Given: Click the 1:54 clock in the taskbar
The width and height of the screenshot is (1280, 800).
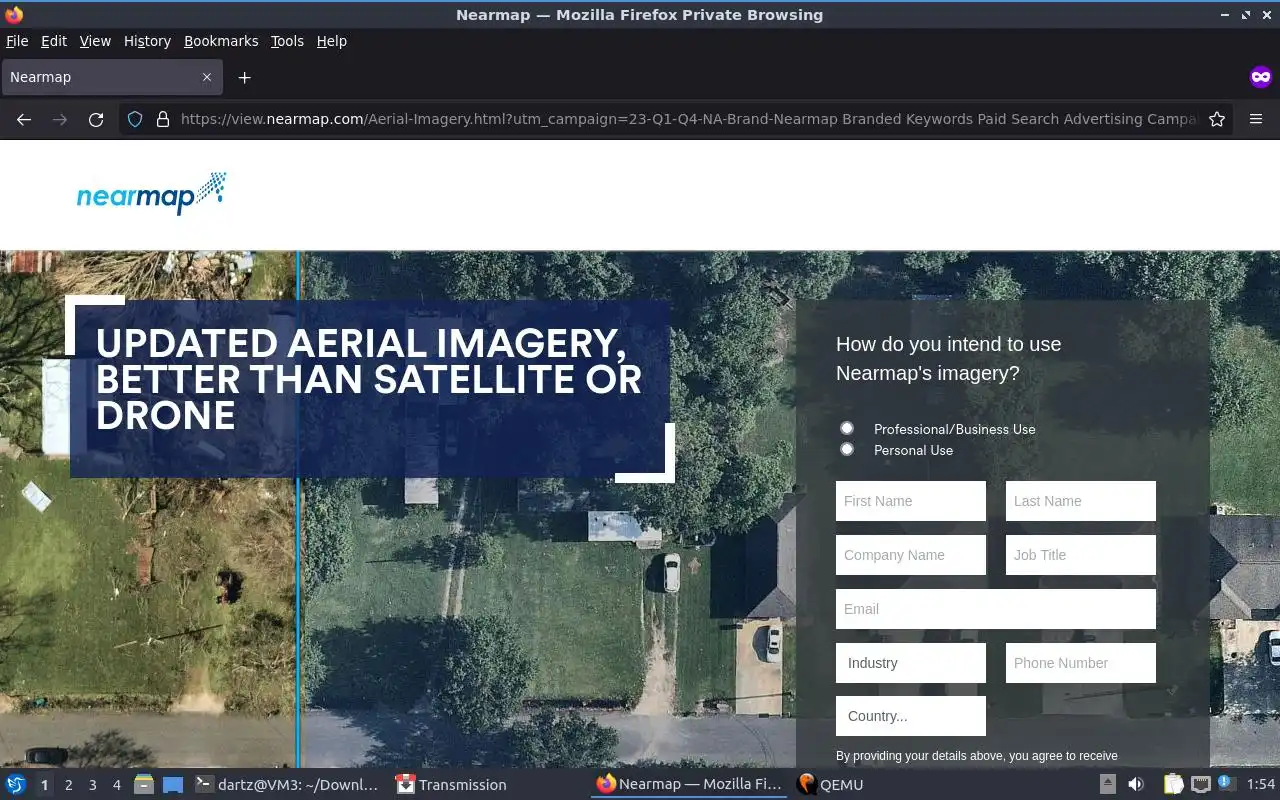Looking at the screenshot, I should tap(1261, 785).
